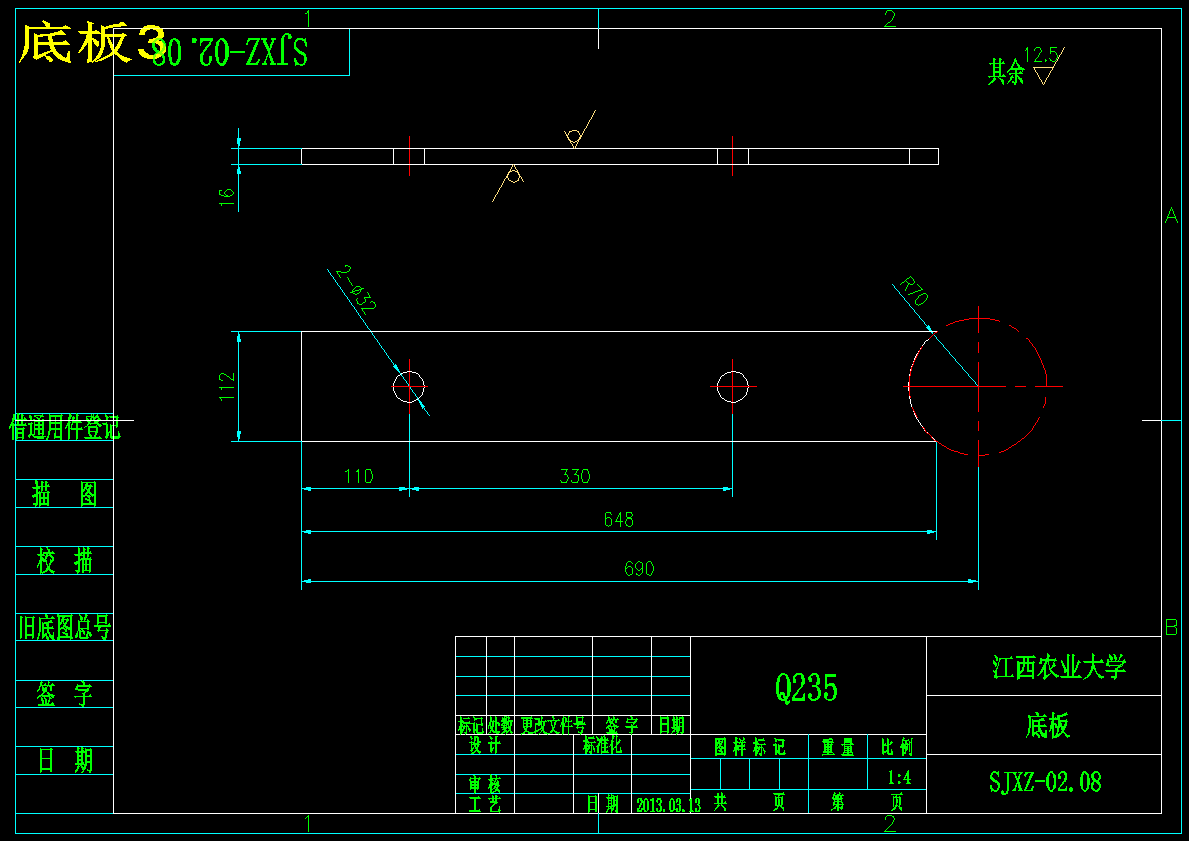Select the 江西农业大学 university name
The height and width of the screenshot is (841, 1189).
(x=1059, y=667)
